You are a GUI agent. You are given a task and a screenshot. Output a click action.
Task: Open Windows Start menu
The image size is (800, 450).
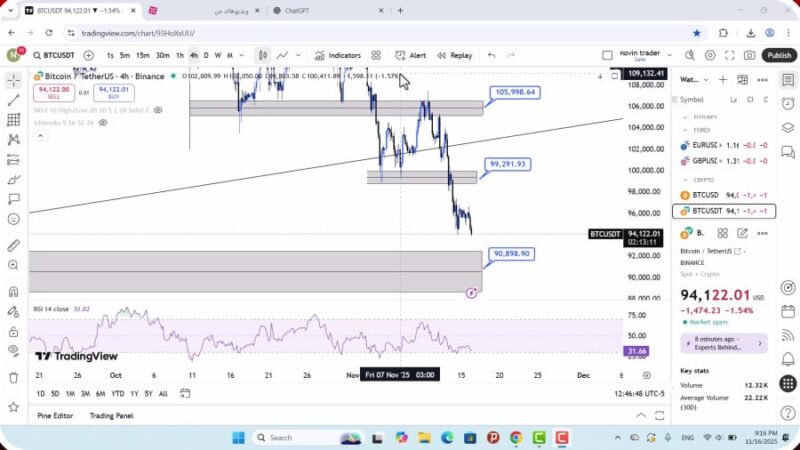[x=238, y=438]
